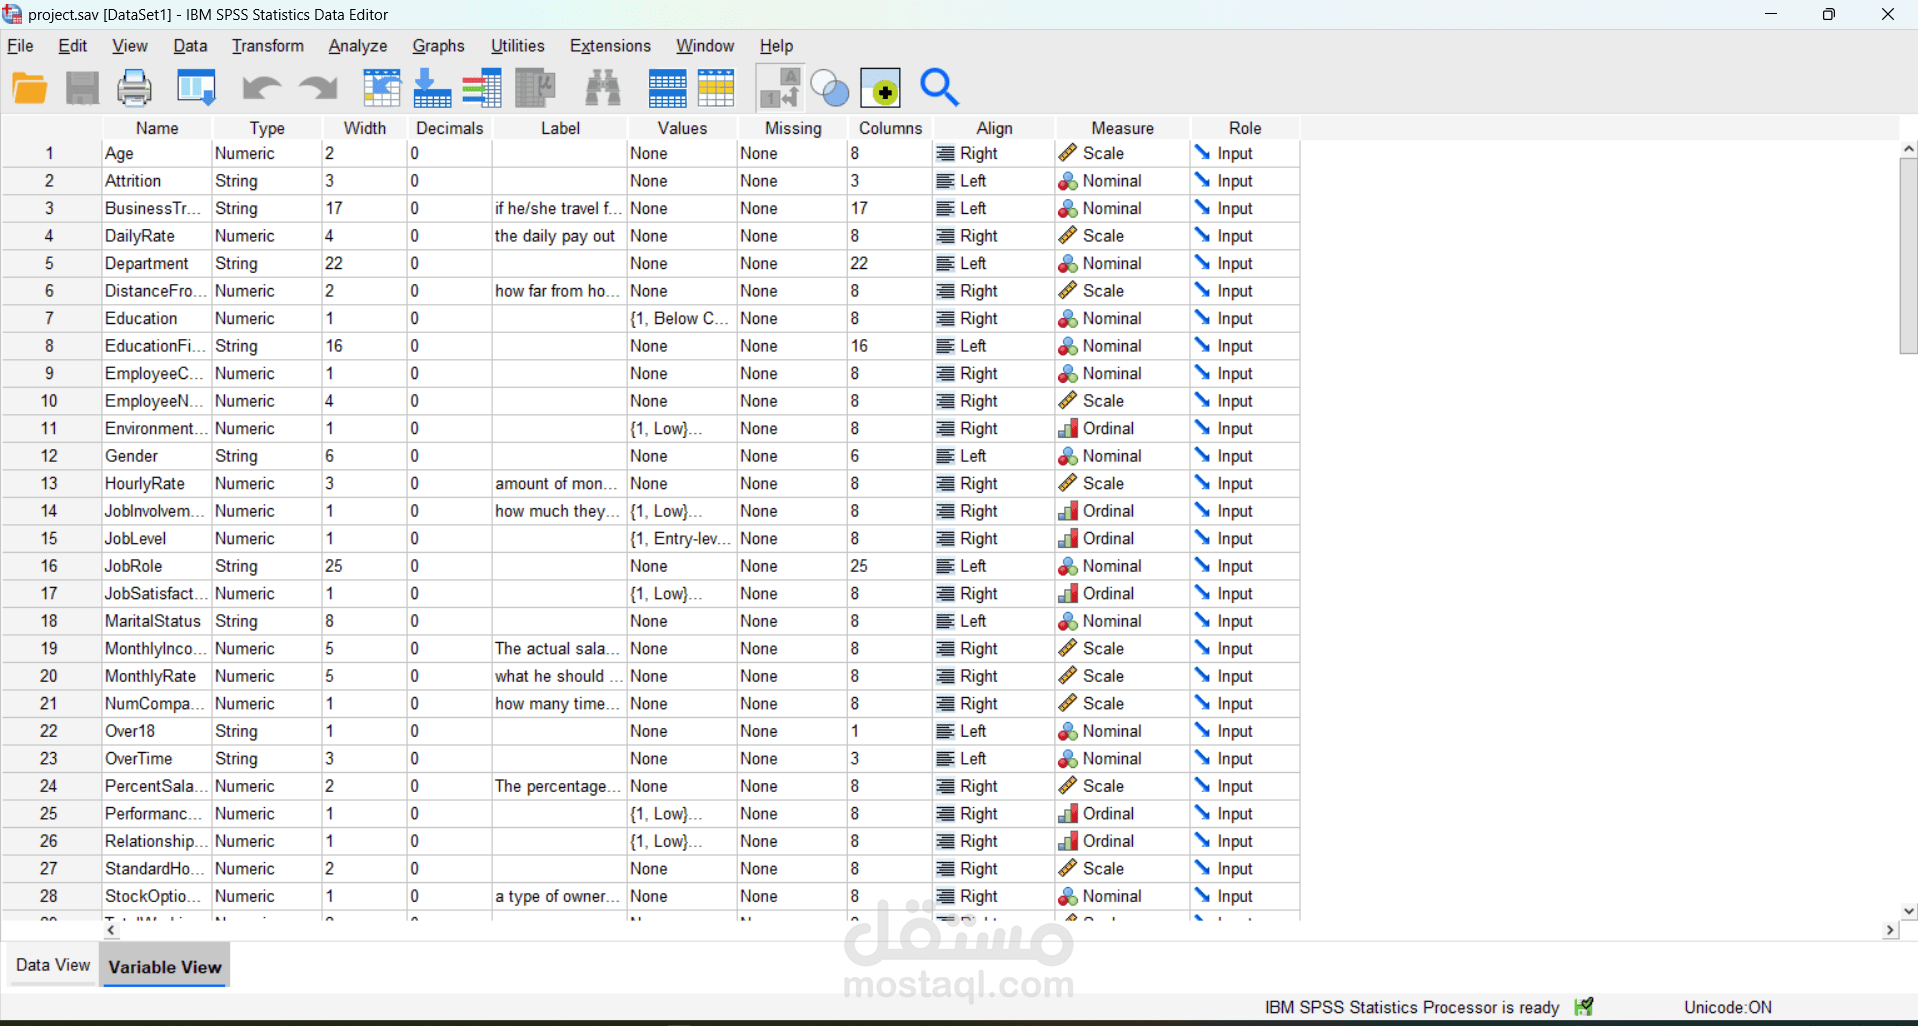Click the Scale ruler icon in Age row
1918x1026 pixels.
[x=1068, y=153]
